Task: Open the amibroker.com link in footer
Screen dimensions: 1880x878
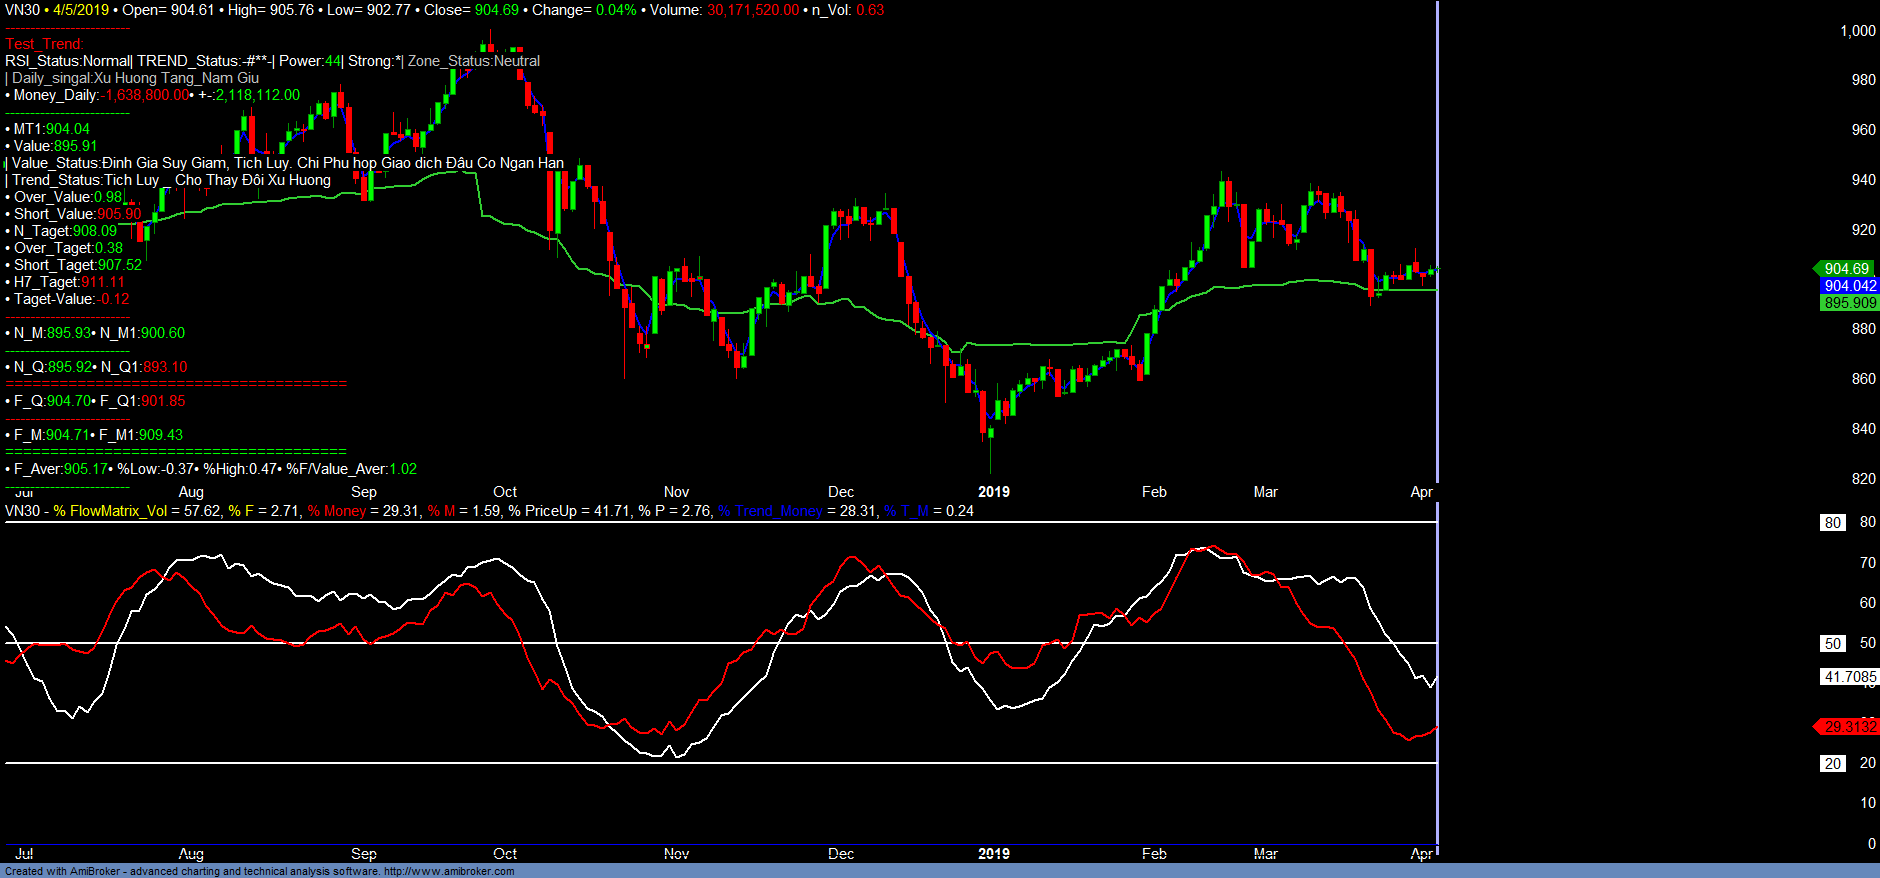Action: coord(449,871)
